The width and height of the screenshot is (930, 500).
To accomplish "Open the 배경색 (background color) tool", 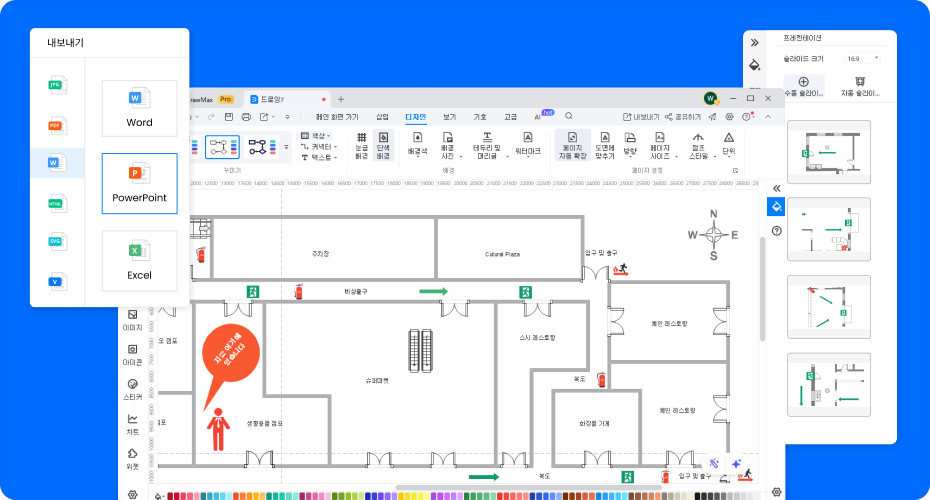I will [x=417, y=144].
